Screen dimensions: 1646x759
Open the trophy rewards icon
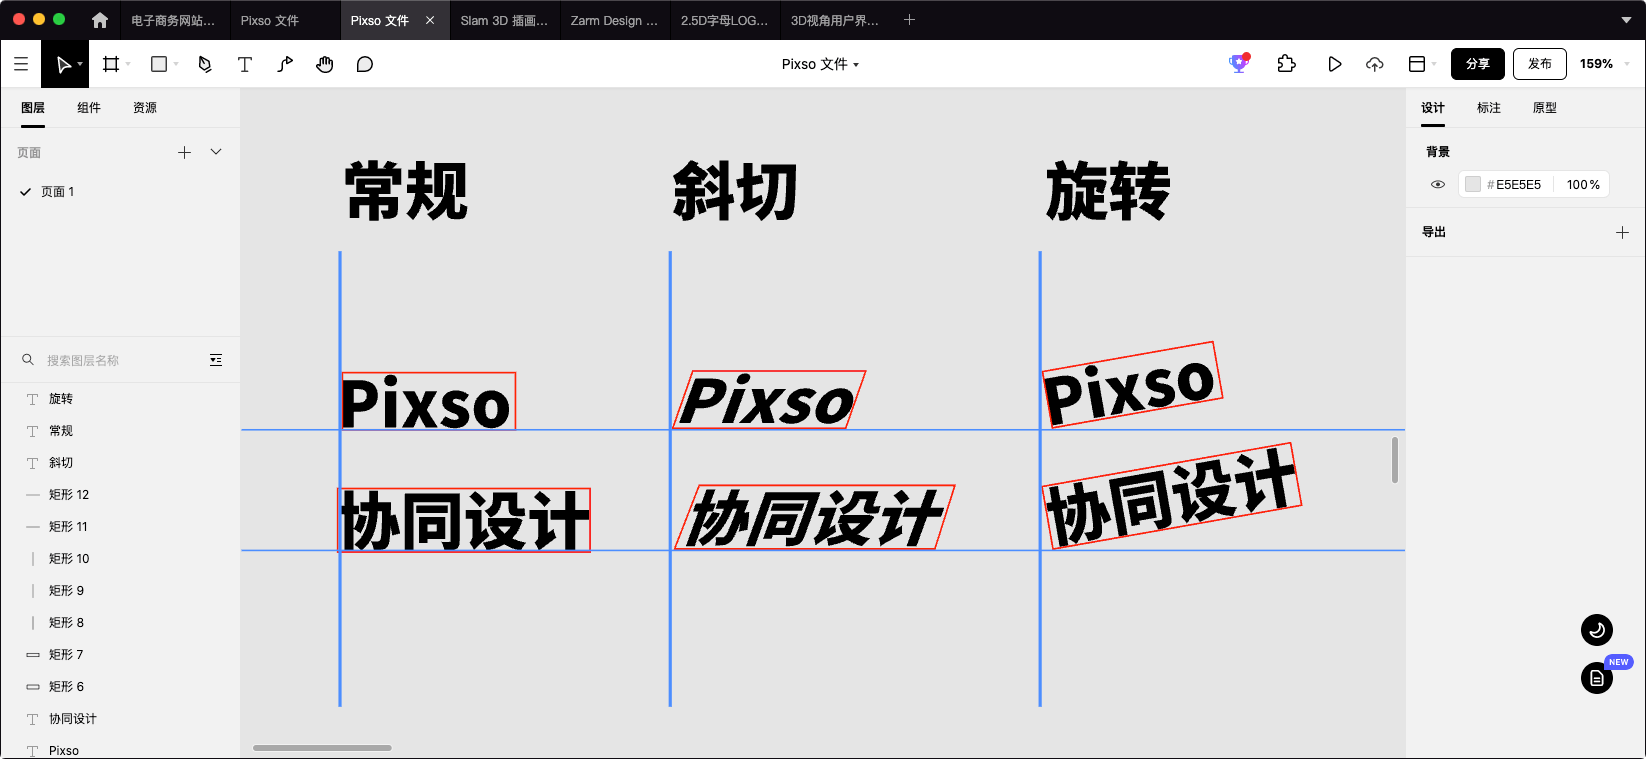(1239, 63)
